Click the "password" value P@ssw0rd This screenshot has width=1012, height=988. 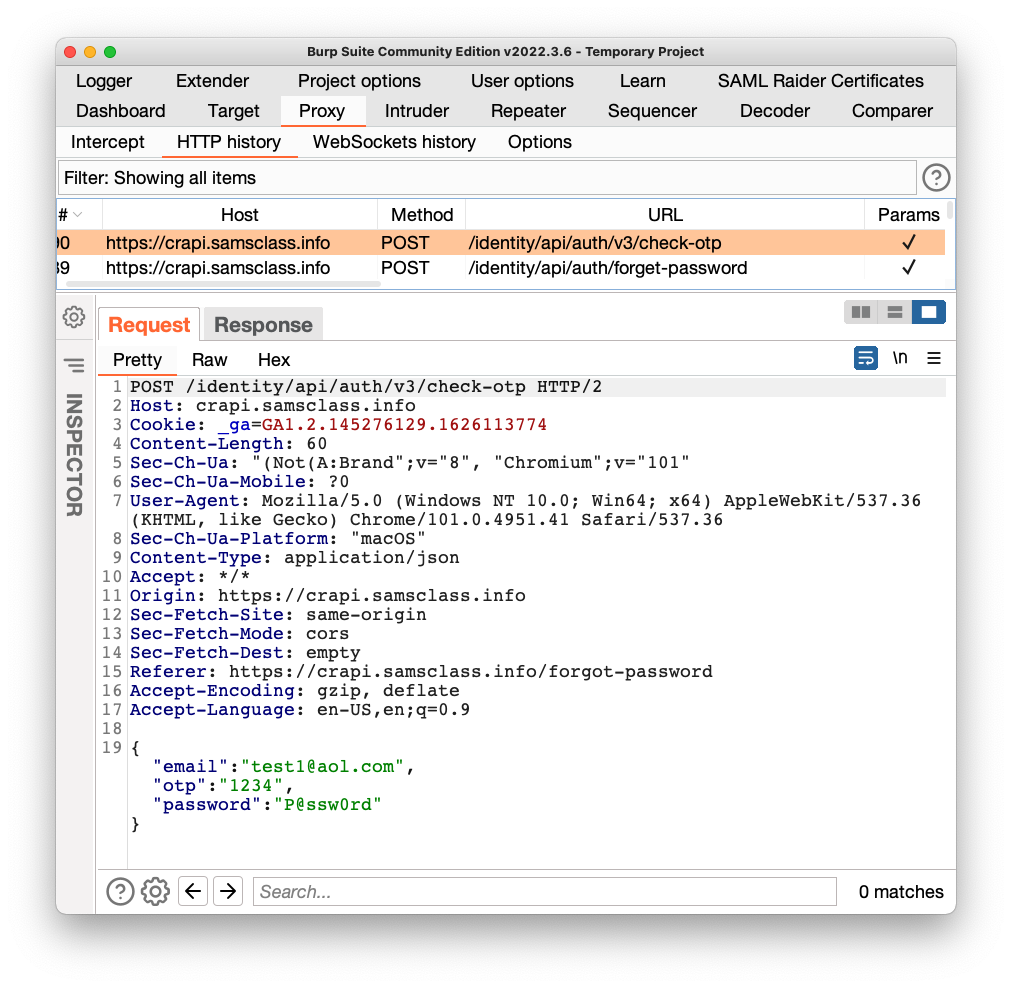[328, 805]
